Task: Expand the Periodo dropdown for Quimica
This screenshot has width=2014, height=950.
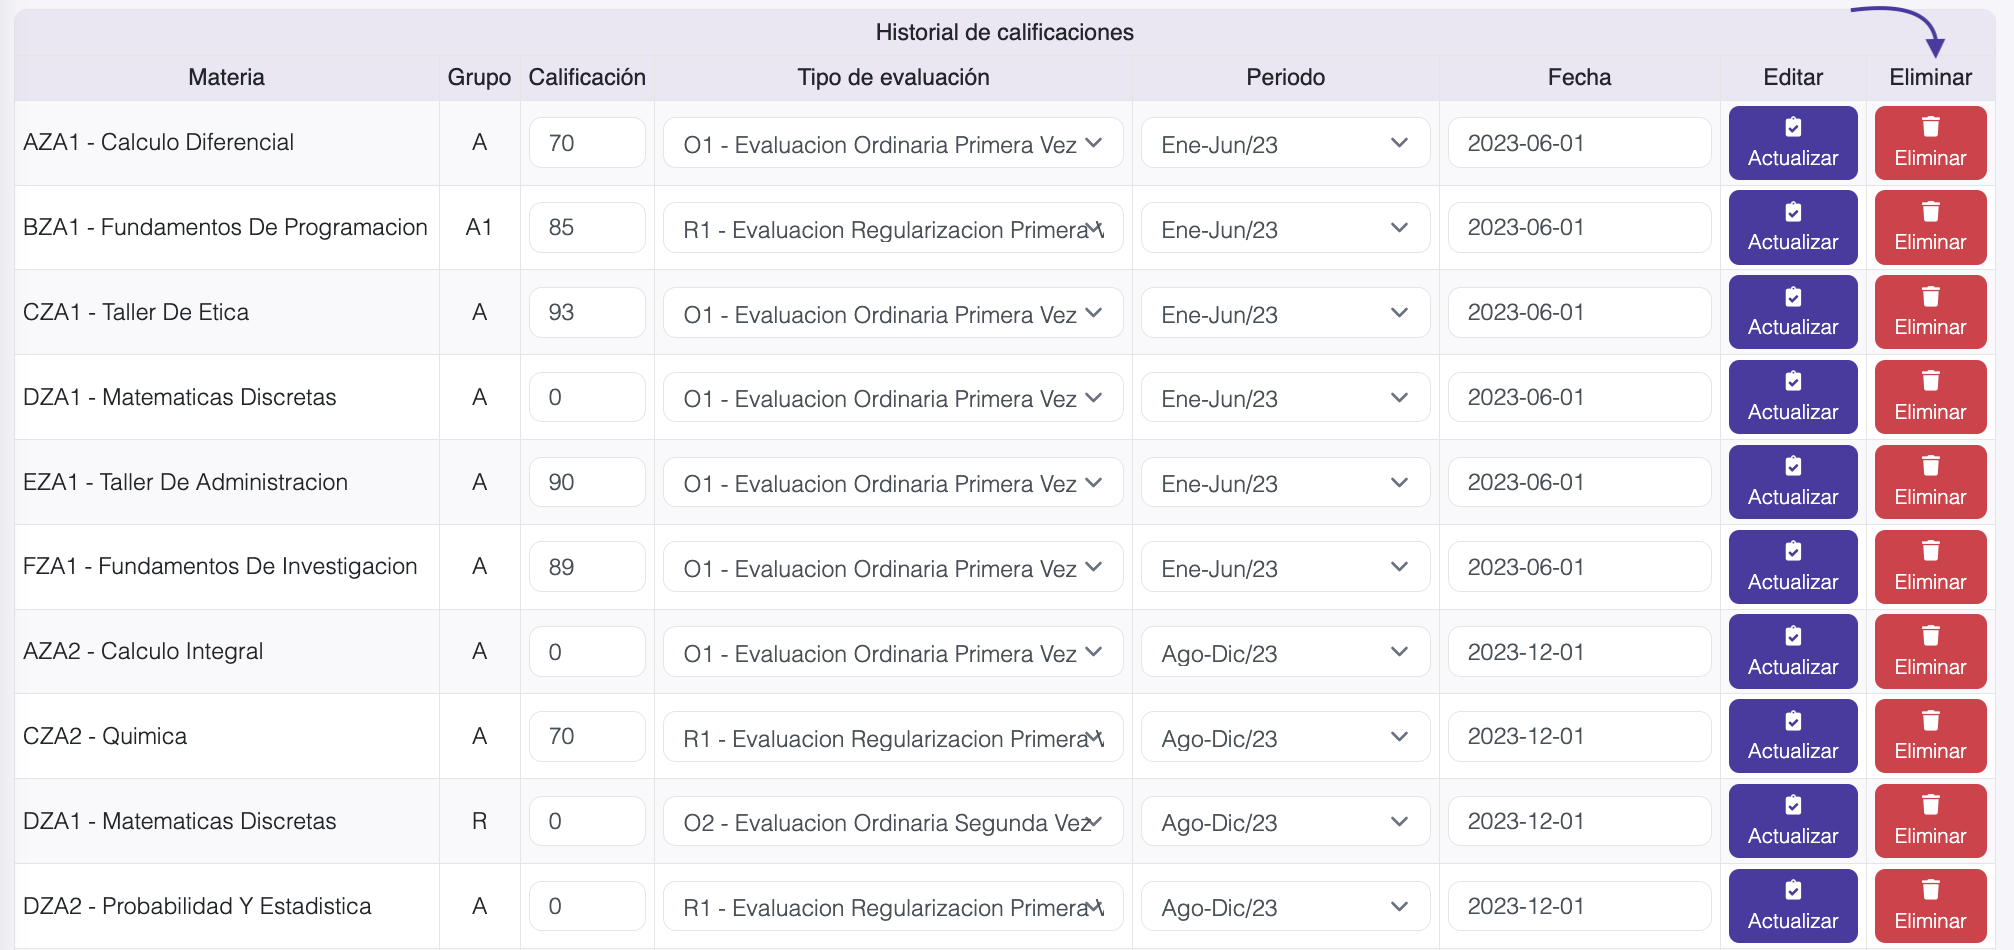Action: pyautogui.click(x=1284, y=738)
